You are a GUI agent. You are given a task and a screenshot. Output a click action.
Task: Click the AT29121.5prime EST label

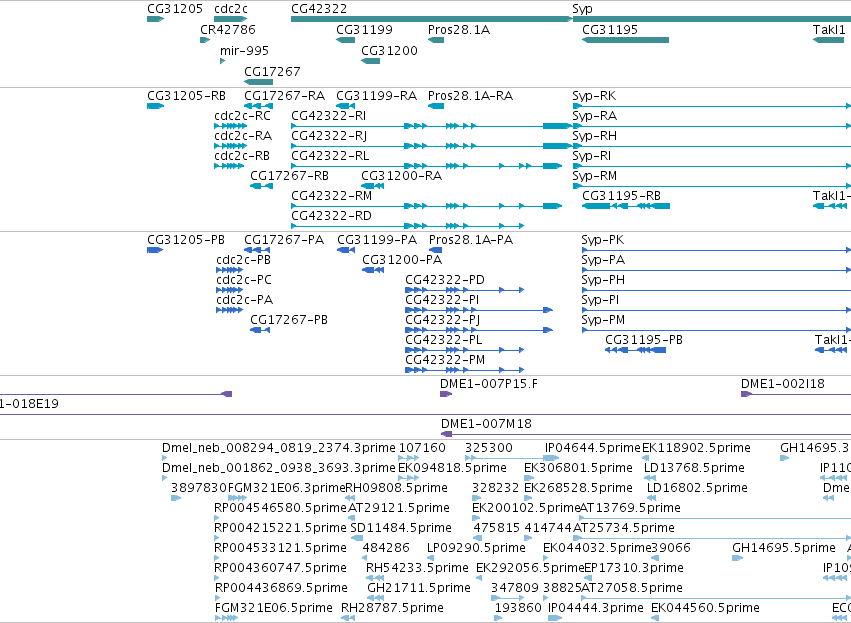[x=399, y=508]
